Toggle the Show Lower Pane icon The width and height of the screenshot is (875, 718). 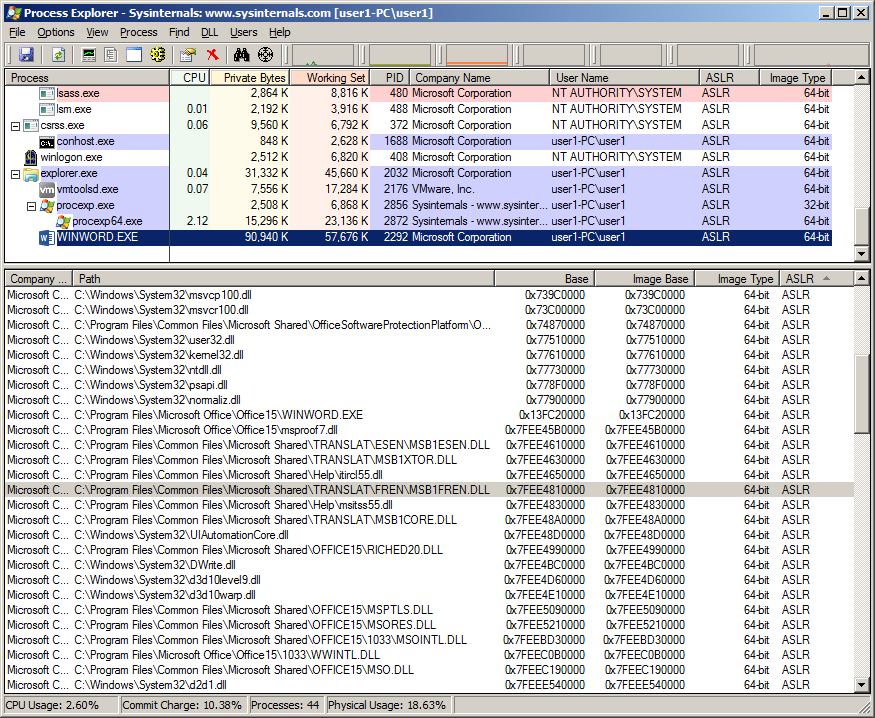[x=134, y=55]
